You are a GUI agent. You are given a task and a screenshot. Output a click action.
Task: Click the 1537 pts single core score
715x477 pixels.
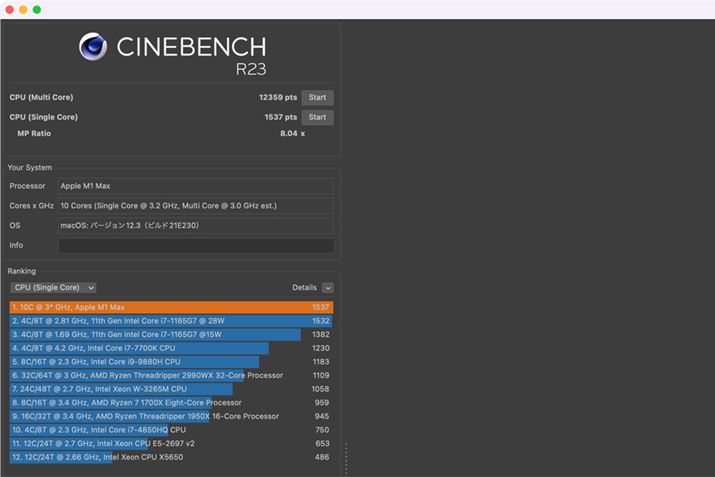click(280, 117)
